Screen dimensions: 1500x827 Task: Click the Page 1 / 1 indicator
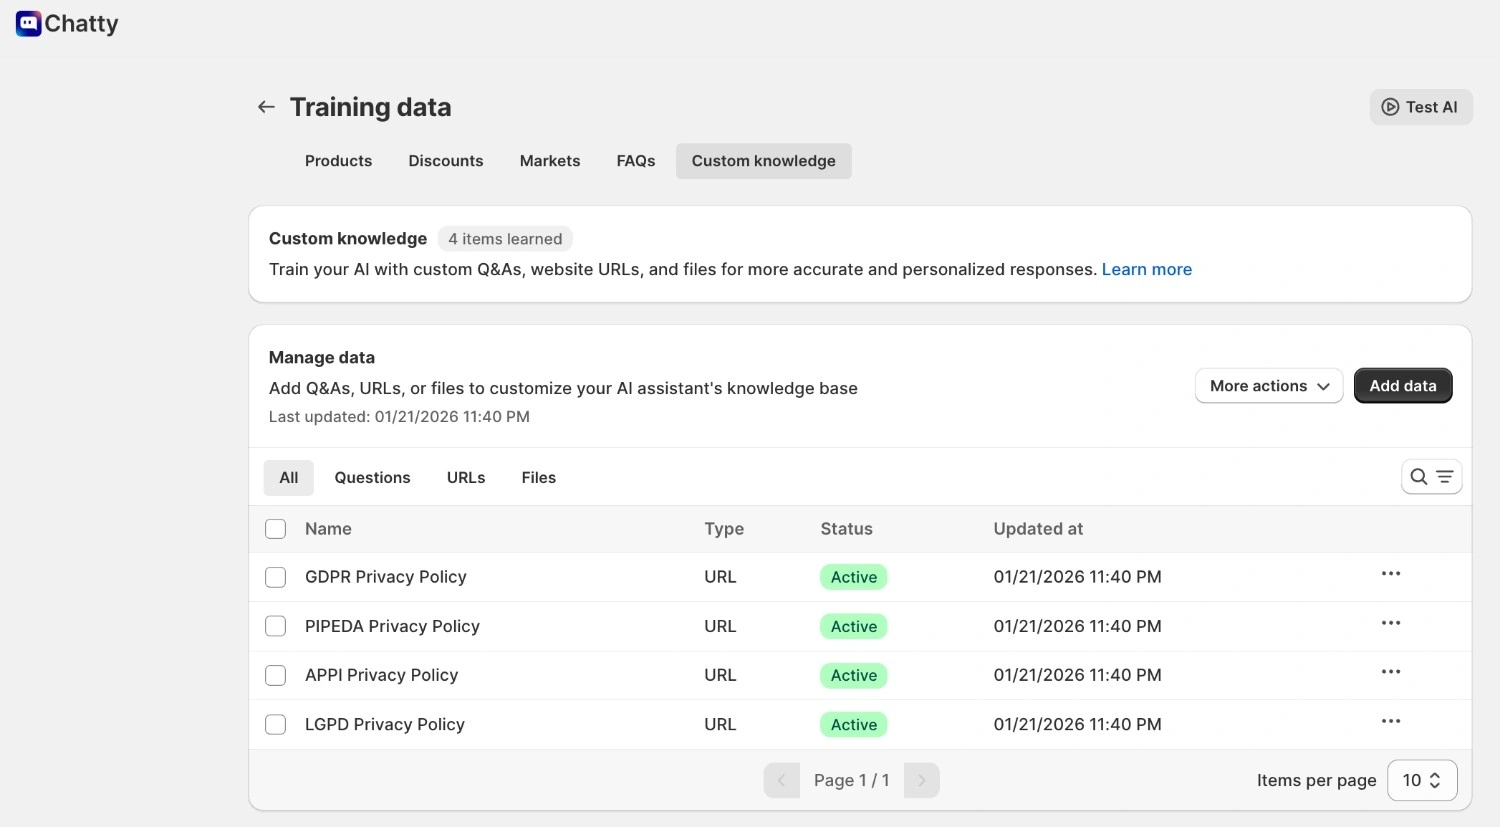[851, 780]
